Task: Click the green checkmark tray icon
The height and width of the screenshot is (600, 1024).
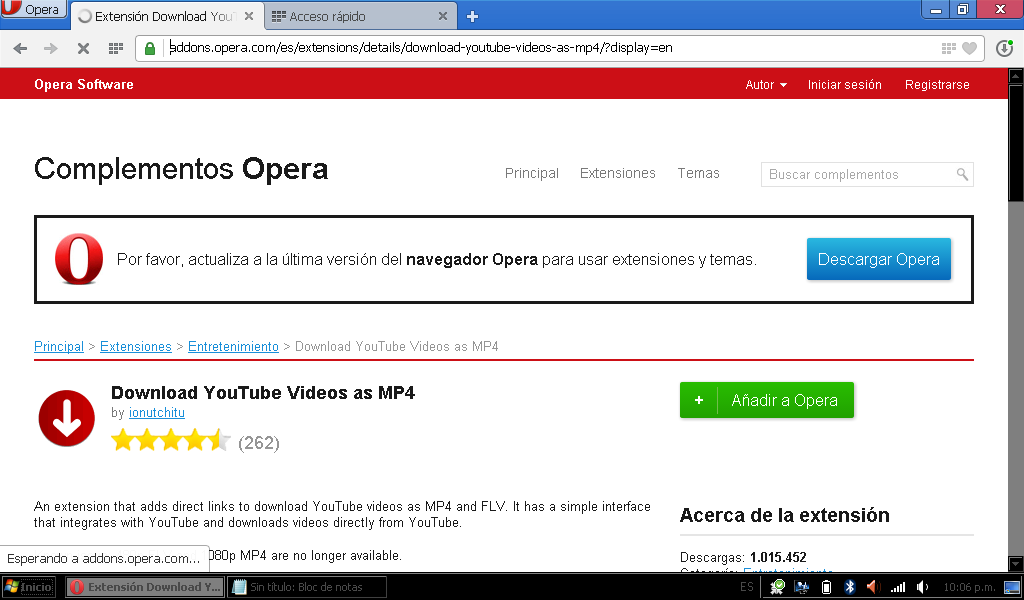Action: [x=777, y=587]
